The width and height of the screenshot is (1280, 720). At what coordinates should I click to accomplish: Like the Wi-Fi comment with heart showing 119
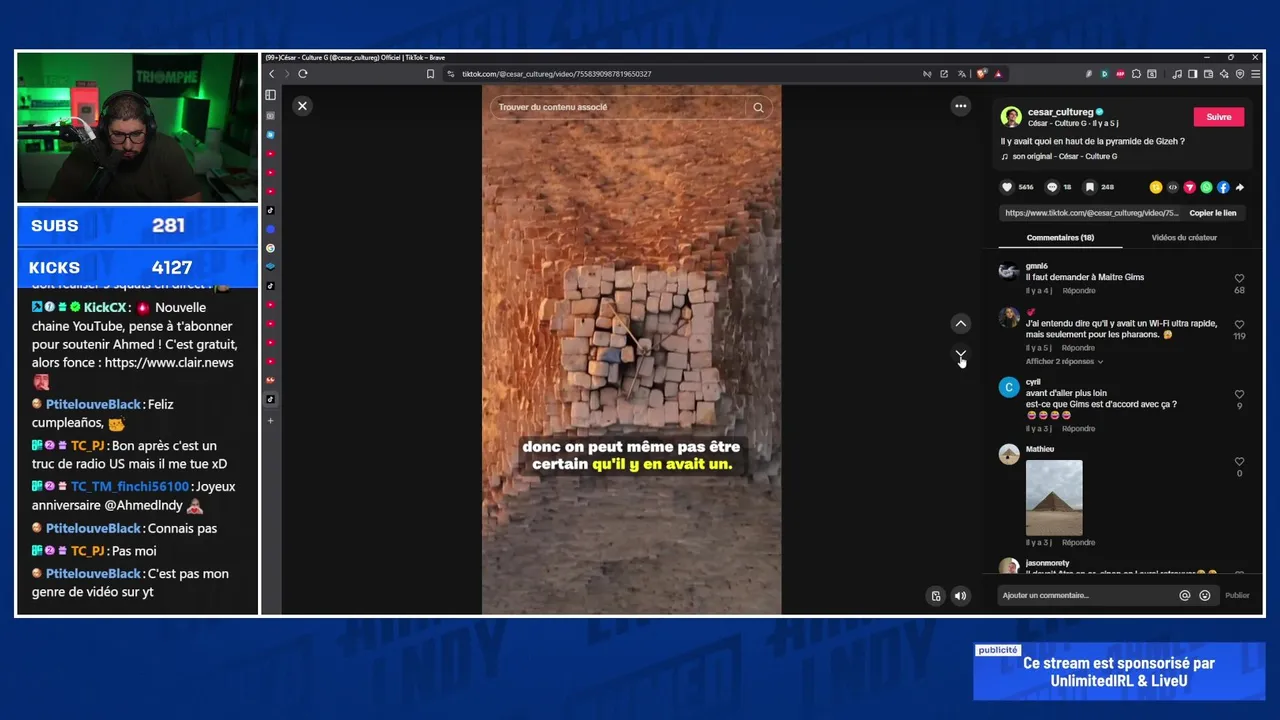click(x=1239, y=325)
